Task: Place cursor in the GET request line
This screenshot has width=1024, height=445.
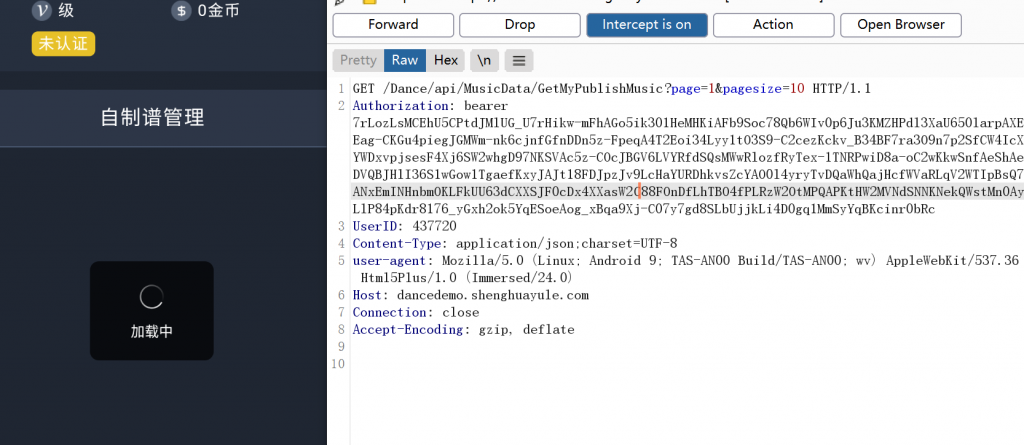Action: coord(600,89)
